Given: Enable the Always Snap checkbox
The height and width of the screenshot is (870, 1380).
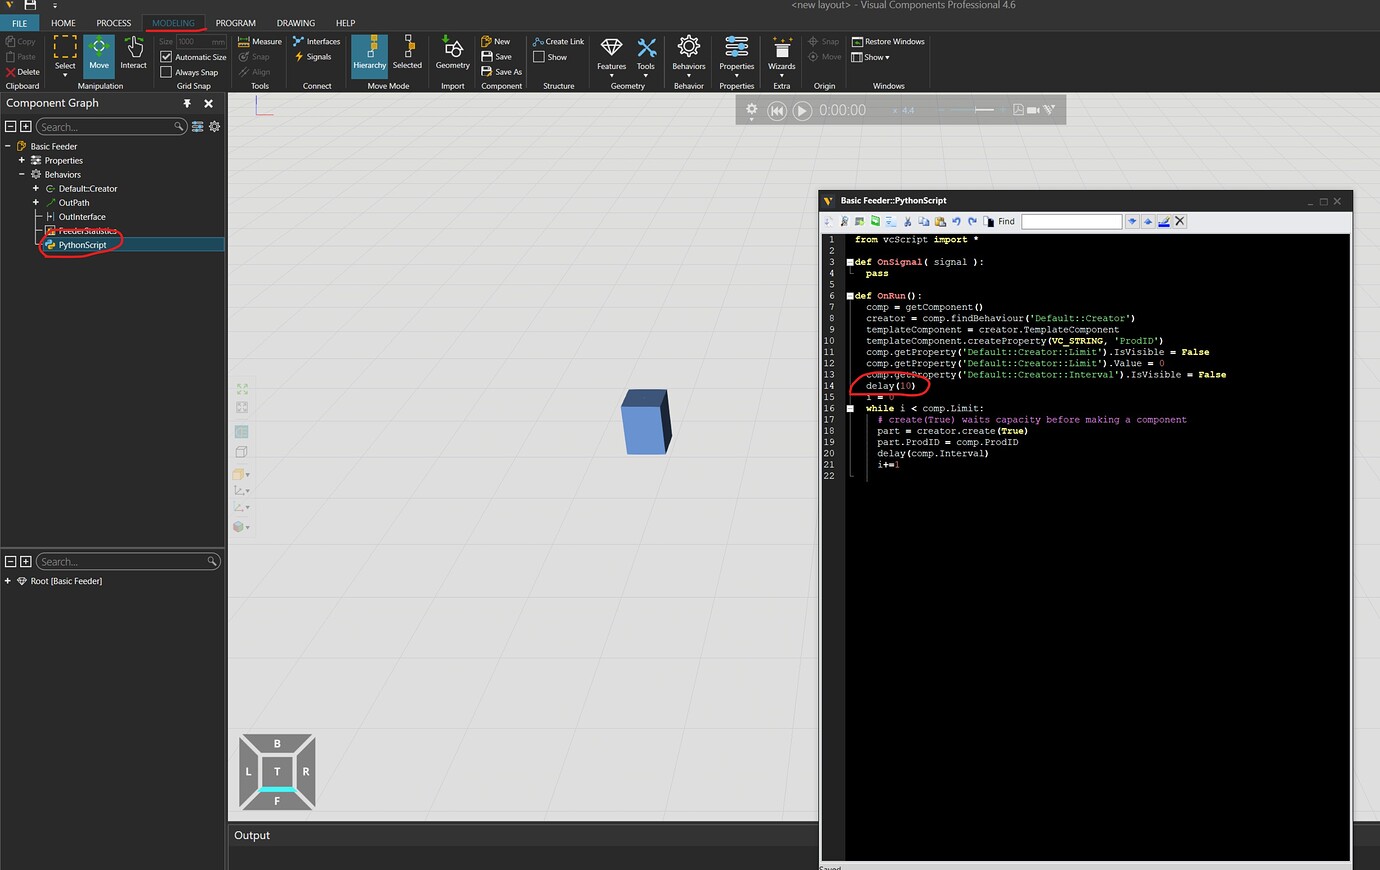Looking at the screenshot, I should click(x=166, y=72).
